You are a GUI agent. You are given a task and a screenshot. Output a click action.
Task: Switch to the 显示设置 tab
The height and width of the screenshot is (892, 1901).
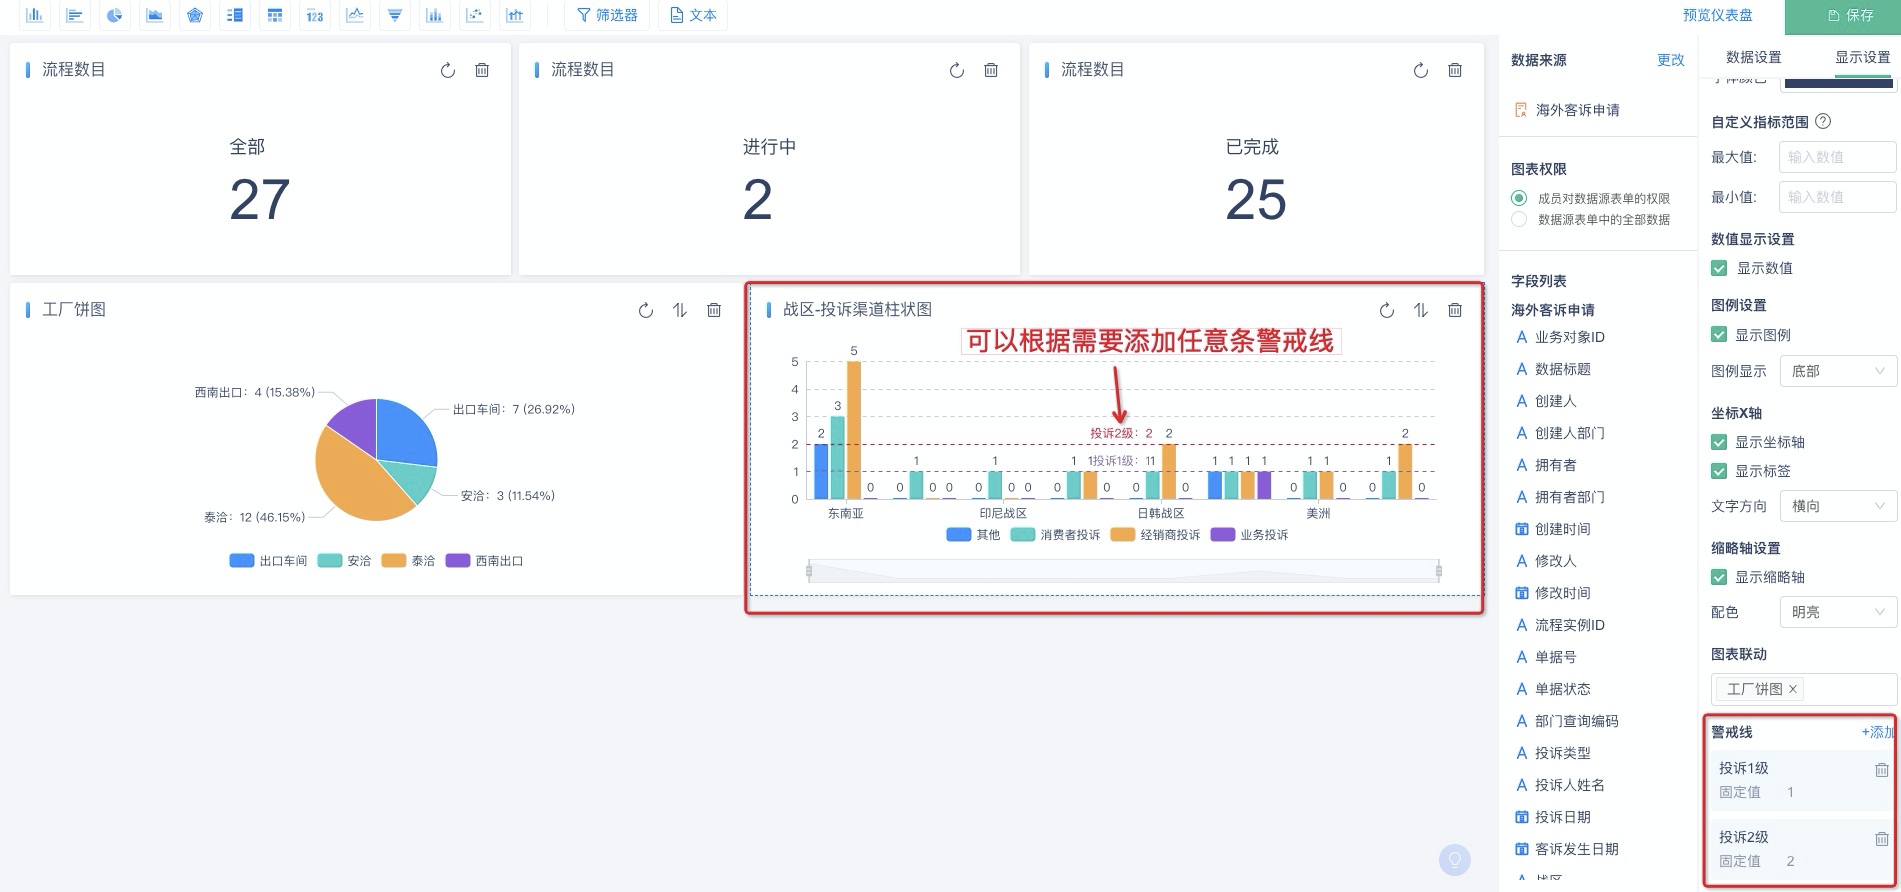point(1862,57)
